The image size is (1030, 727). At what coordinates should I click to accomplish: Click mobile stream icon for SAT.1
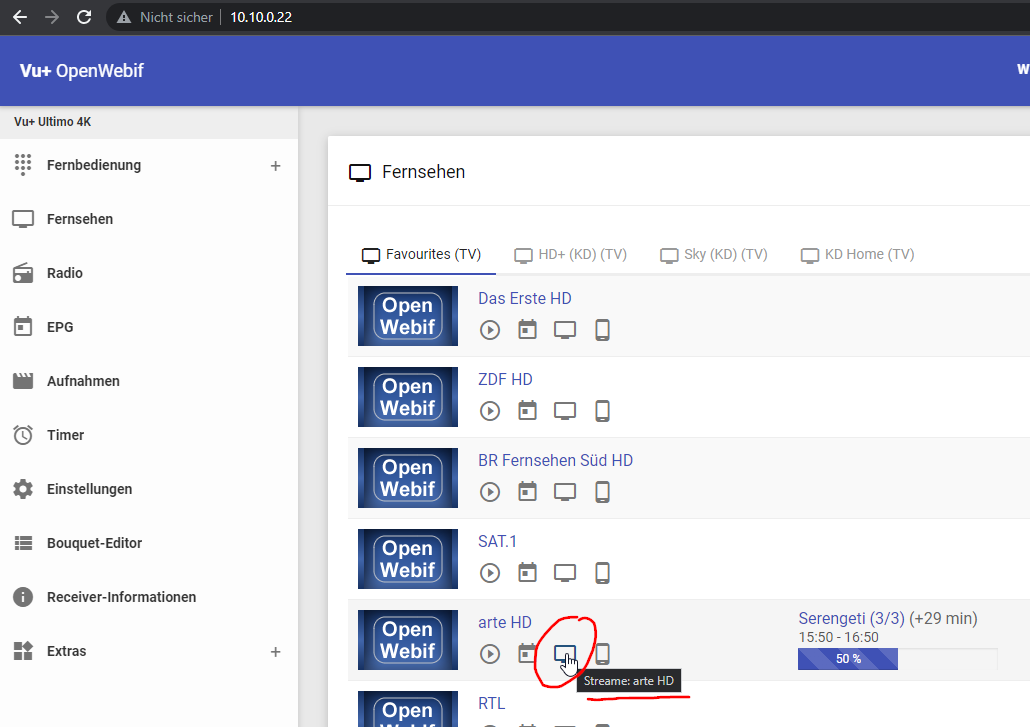tap(602, 573)
